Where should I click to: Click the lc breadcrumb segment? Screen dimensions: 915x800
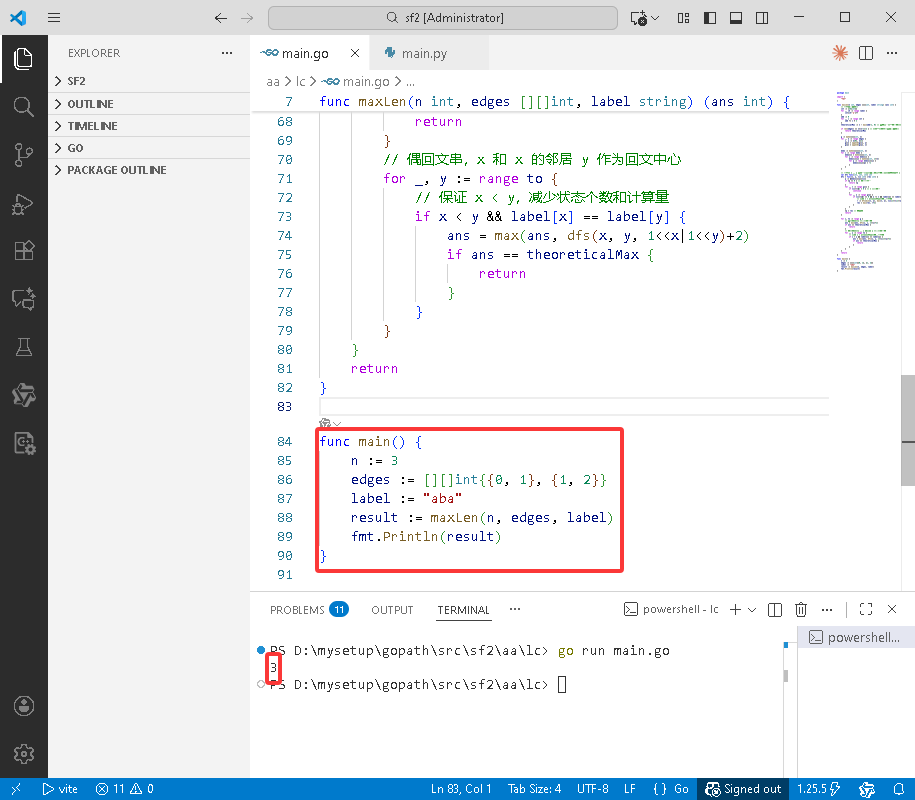click(x=301, y=82)
